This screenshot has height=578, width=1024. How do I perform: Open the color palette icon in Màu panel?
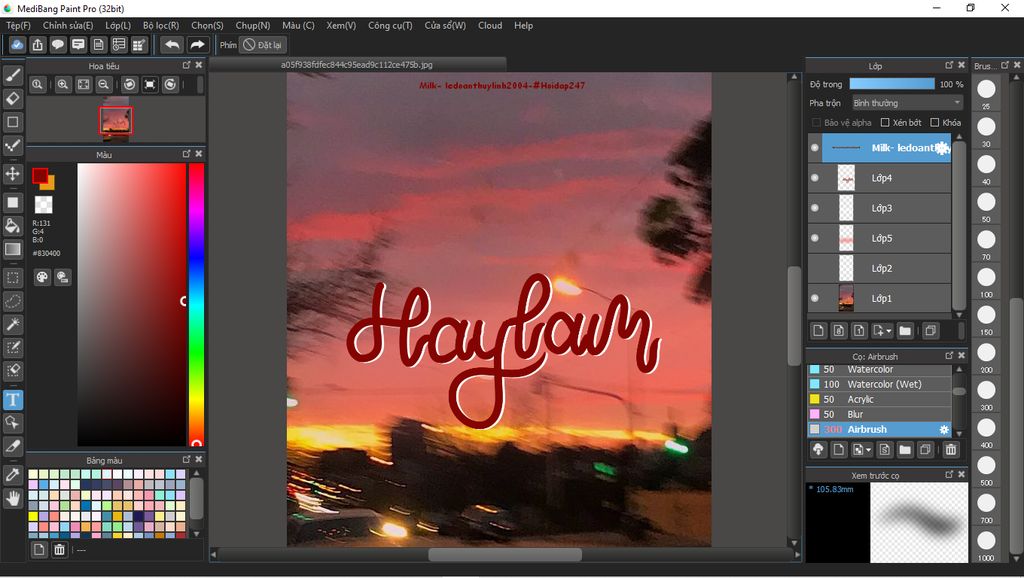point(42,277)
